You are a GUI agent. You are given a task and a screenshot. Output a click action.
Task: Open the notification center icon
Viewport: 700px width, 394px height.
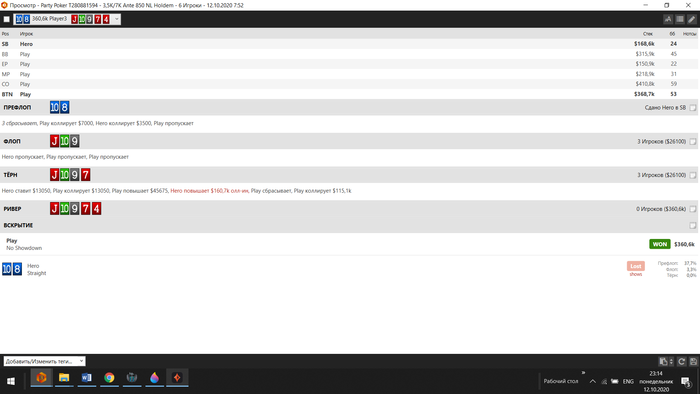pyautogui.click(x=686, y=382)
